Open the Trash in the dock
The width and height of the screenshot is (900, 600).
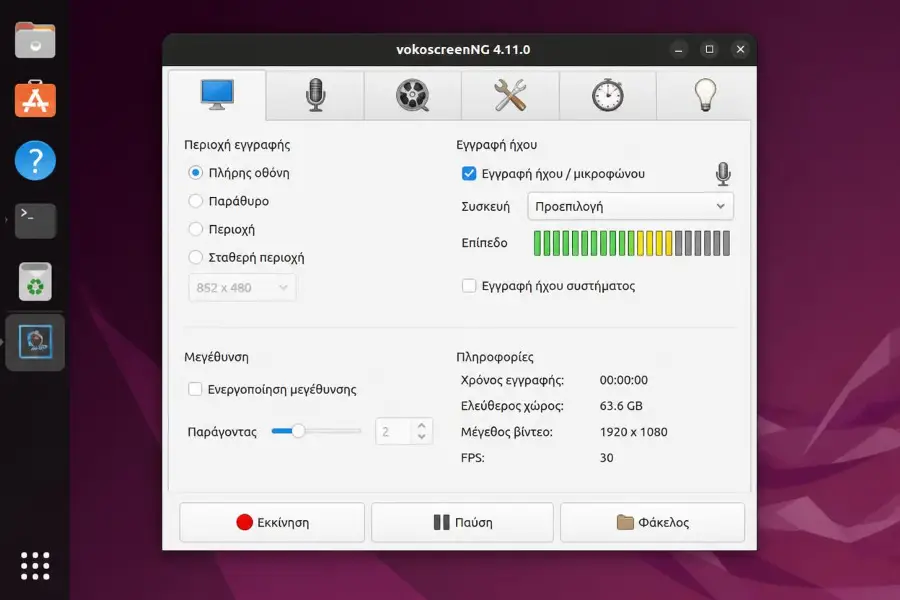[35, 281]
